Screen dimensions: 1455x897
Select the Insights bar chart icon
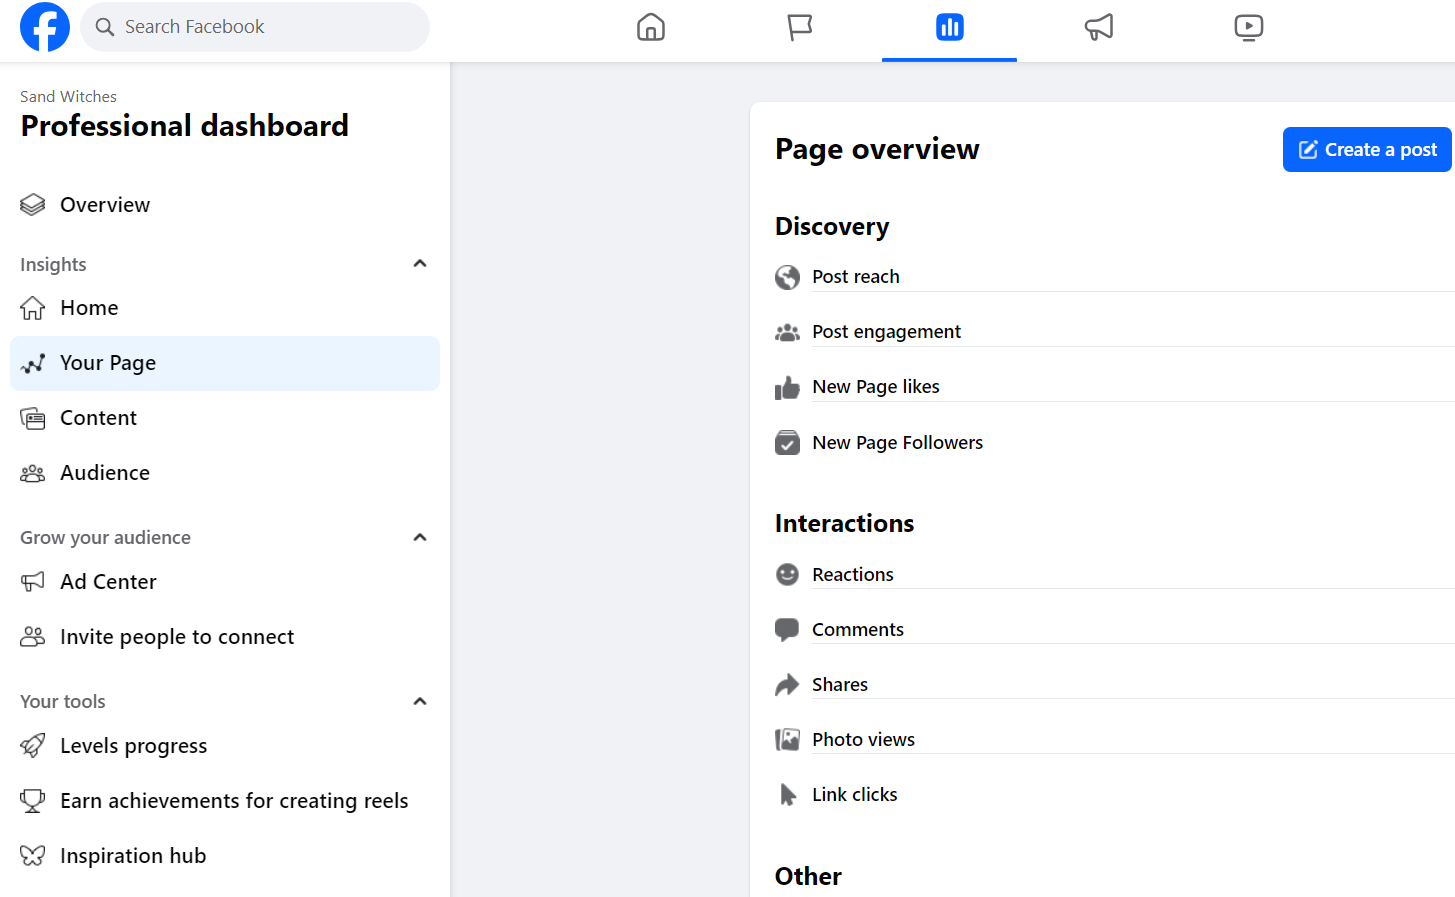click(949, 27)
